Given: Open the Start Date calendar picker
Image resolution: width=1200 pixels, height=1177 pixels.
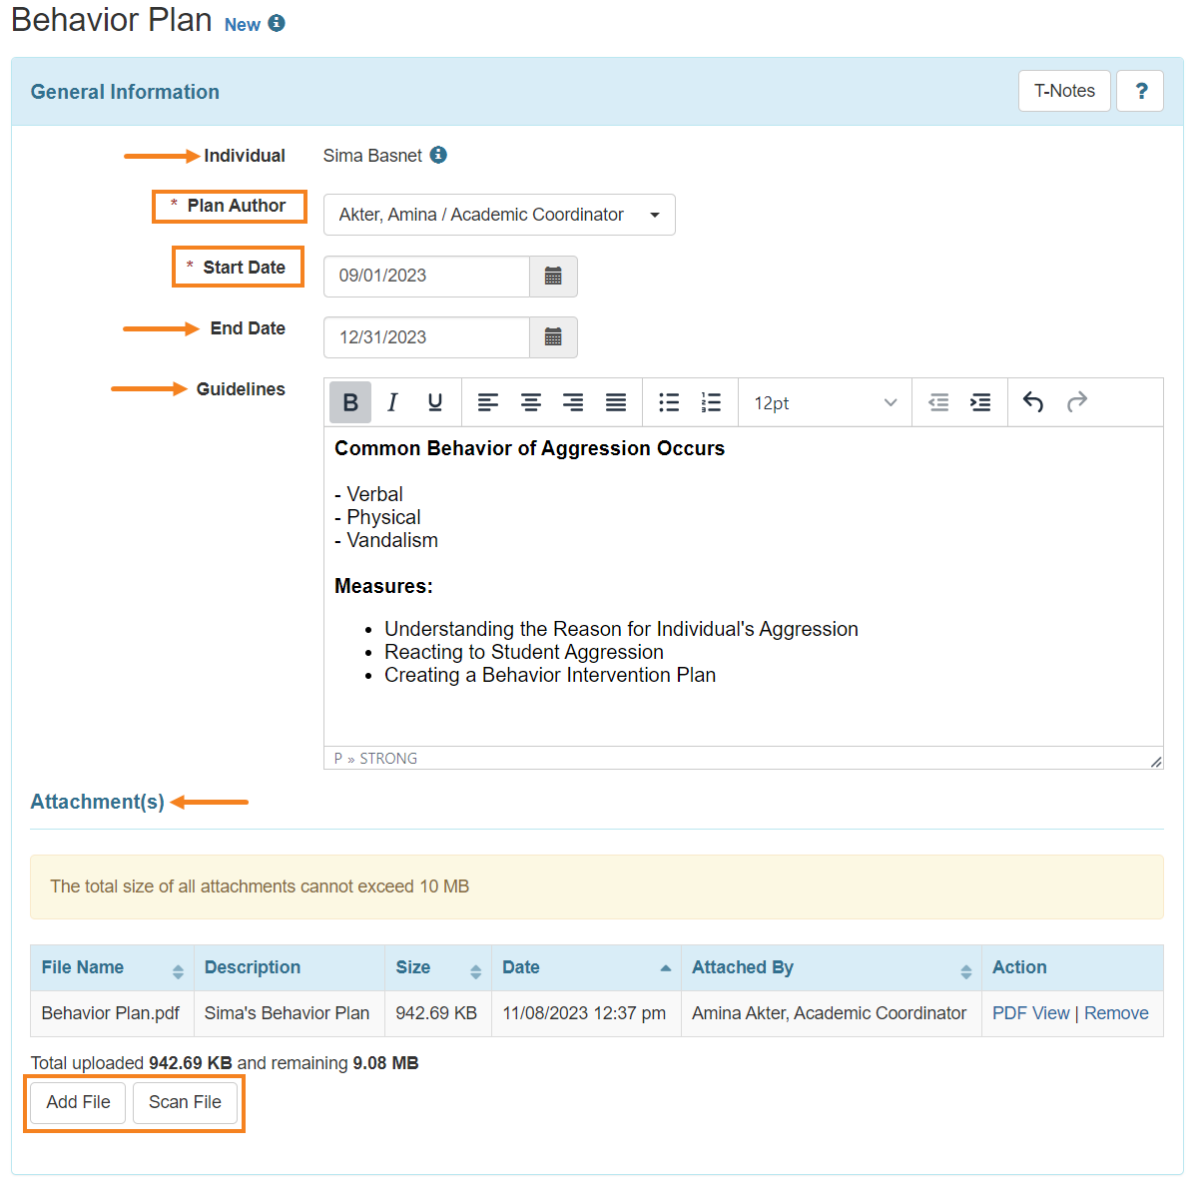Looking at the screenshot, I should coord(553,276).
